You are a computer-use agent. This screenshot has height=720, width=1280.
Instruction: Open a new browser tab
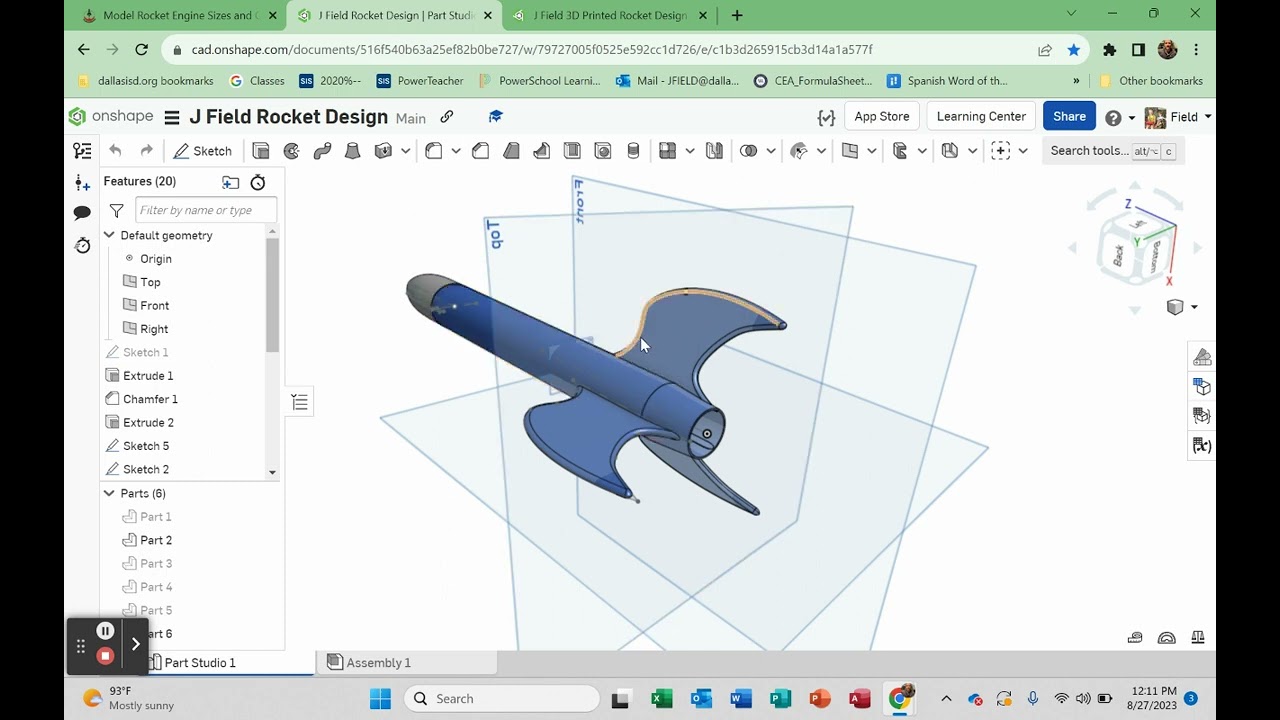coord(737,16)
